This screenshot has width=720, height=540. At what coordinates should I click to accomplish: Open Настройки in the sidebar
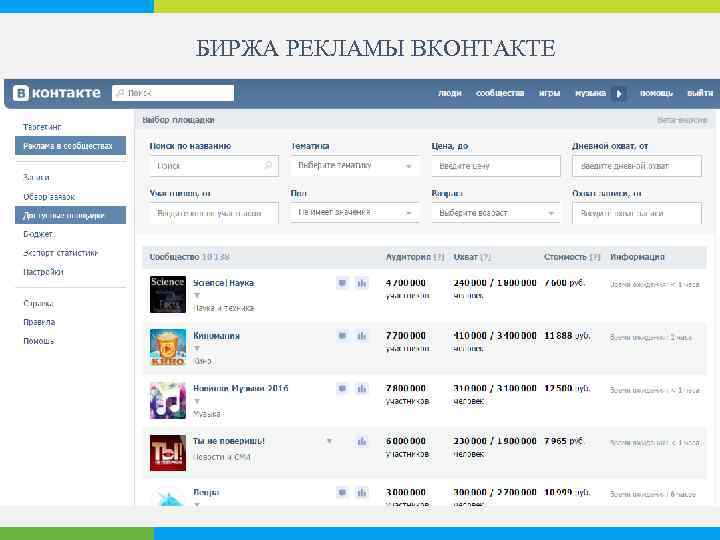click(x=43, y=272)
